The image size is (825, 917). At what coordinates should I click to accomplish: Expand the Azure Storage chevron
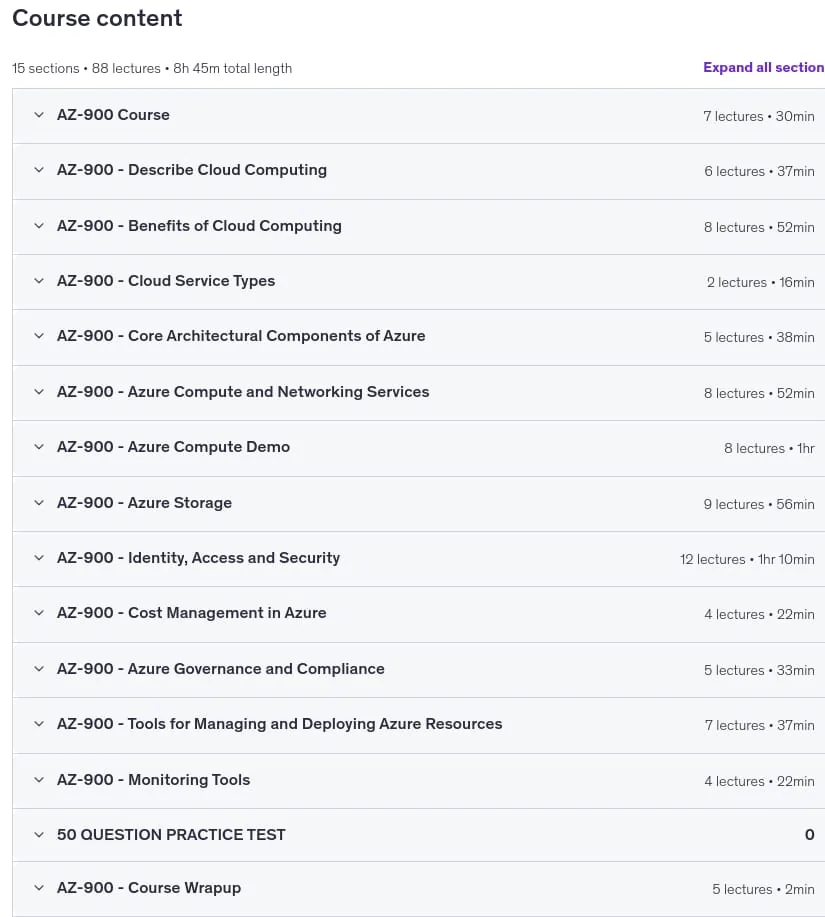click(39, 503)
